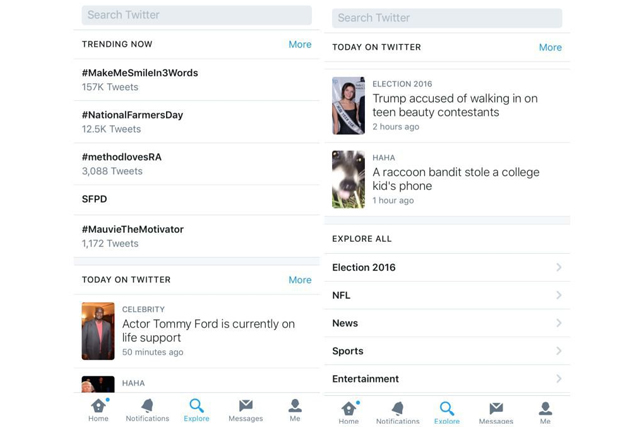
Task: Open raccoon bandit stole phone story
Action: (x=447, y=179)
